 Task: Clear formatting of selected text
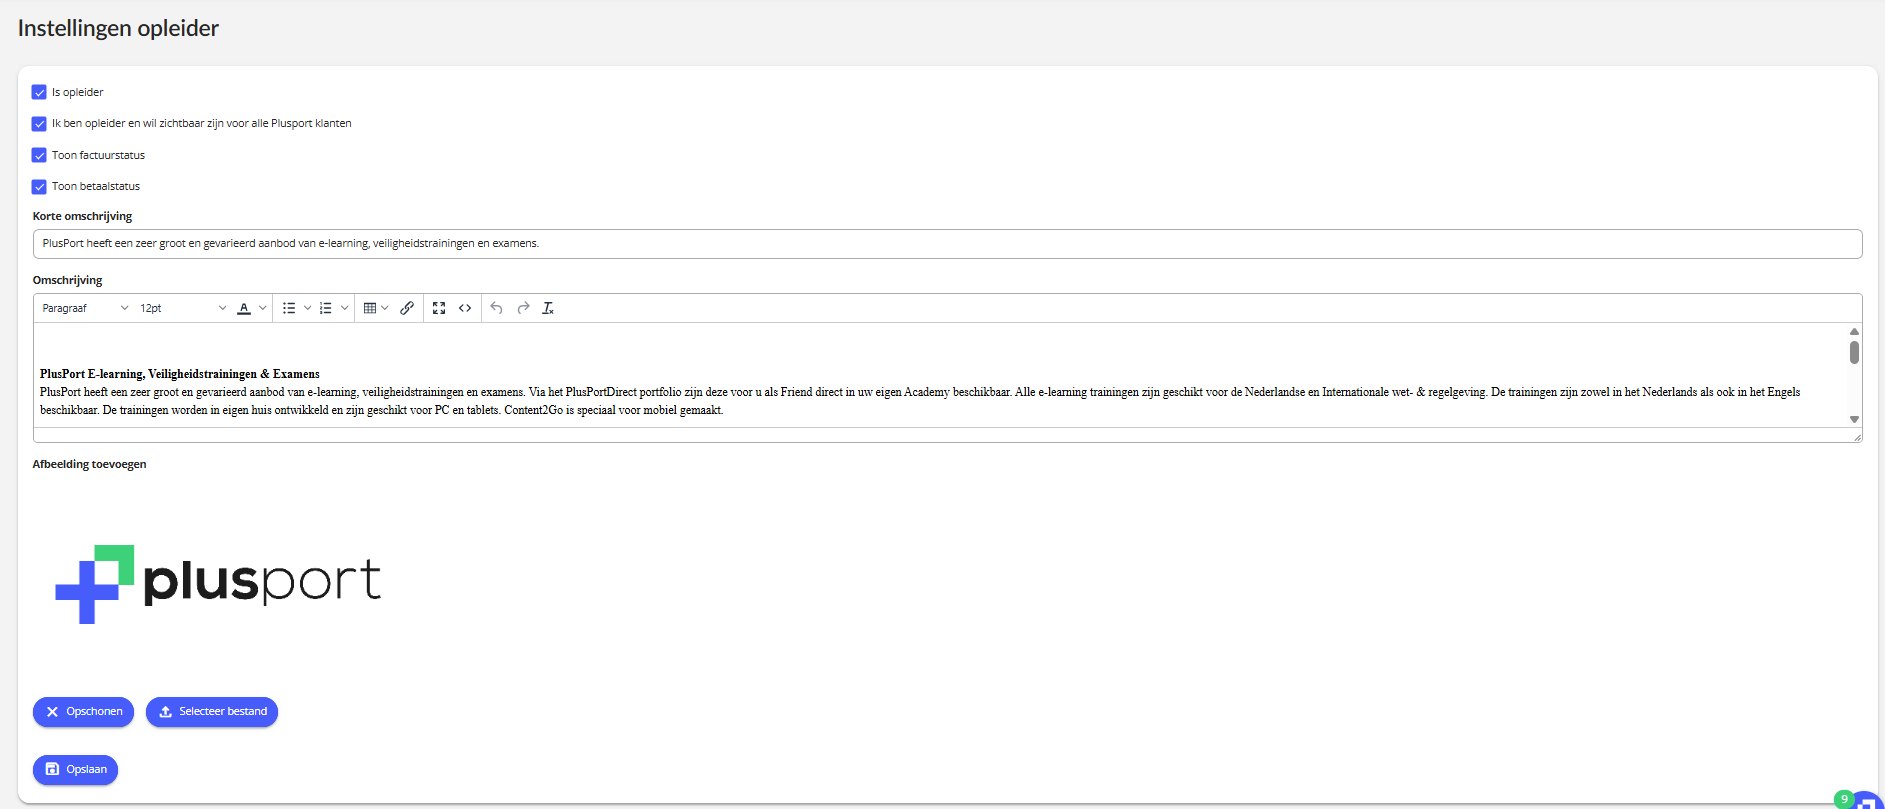548,308
